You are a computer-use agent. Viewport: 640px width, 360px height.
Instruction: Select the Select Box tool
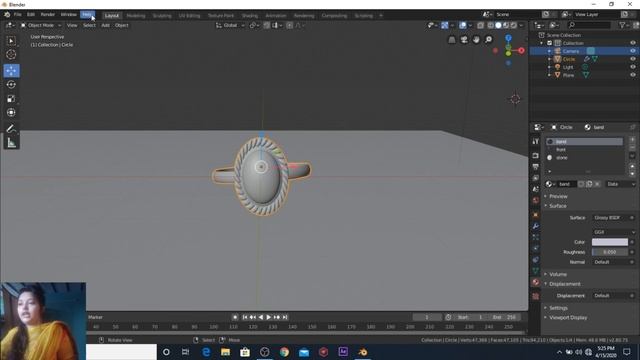(11, 40)
